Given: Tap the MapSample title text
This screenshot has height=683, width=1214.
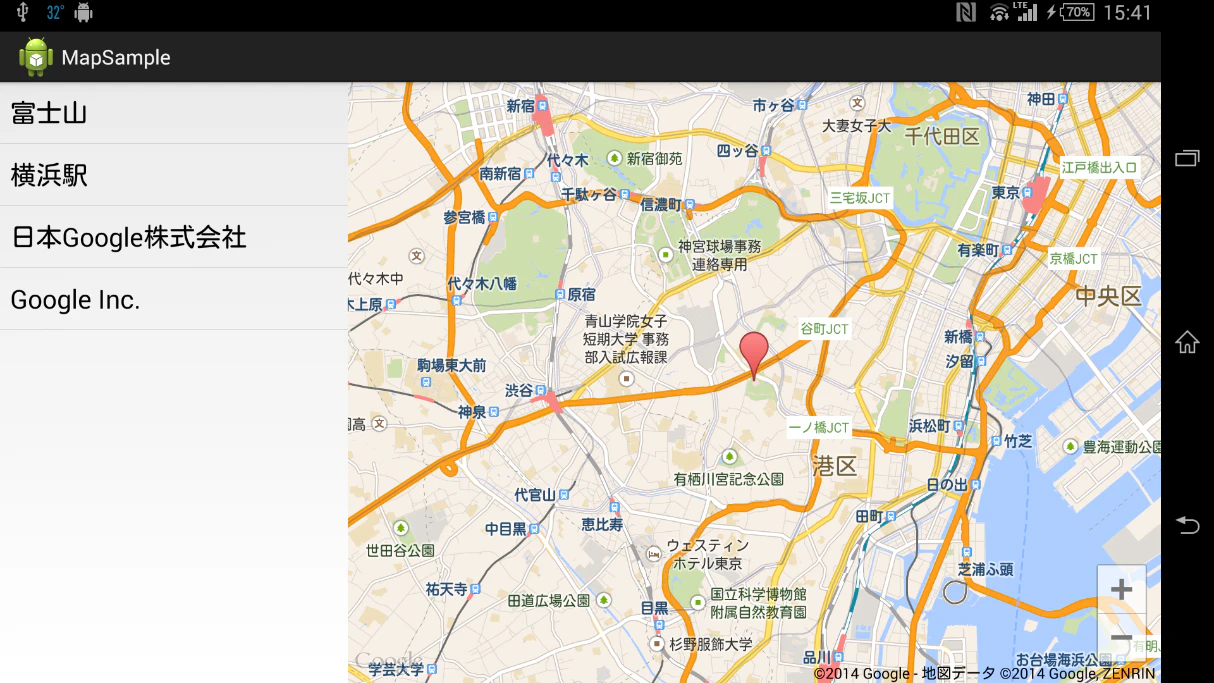Looking at the screenshot, I should [116, 58].
